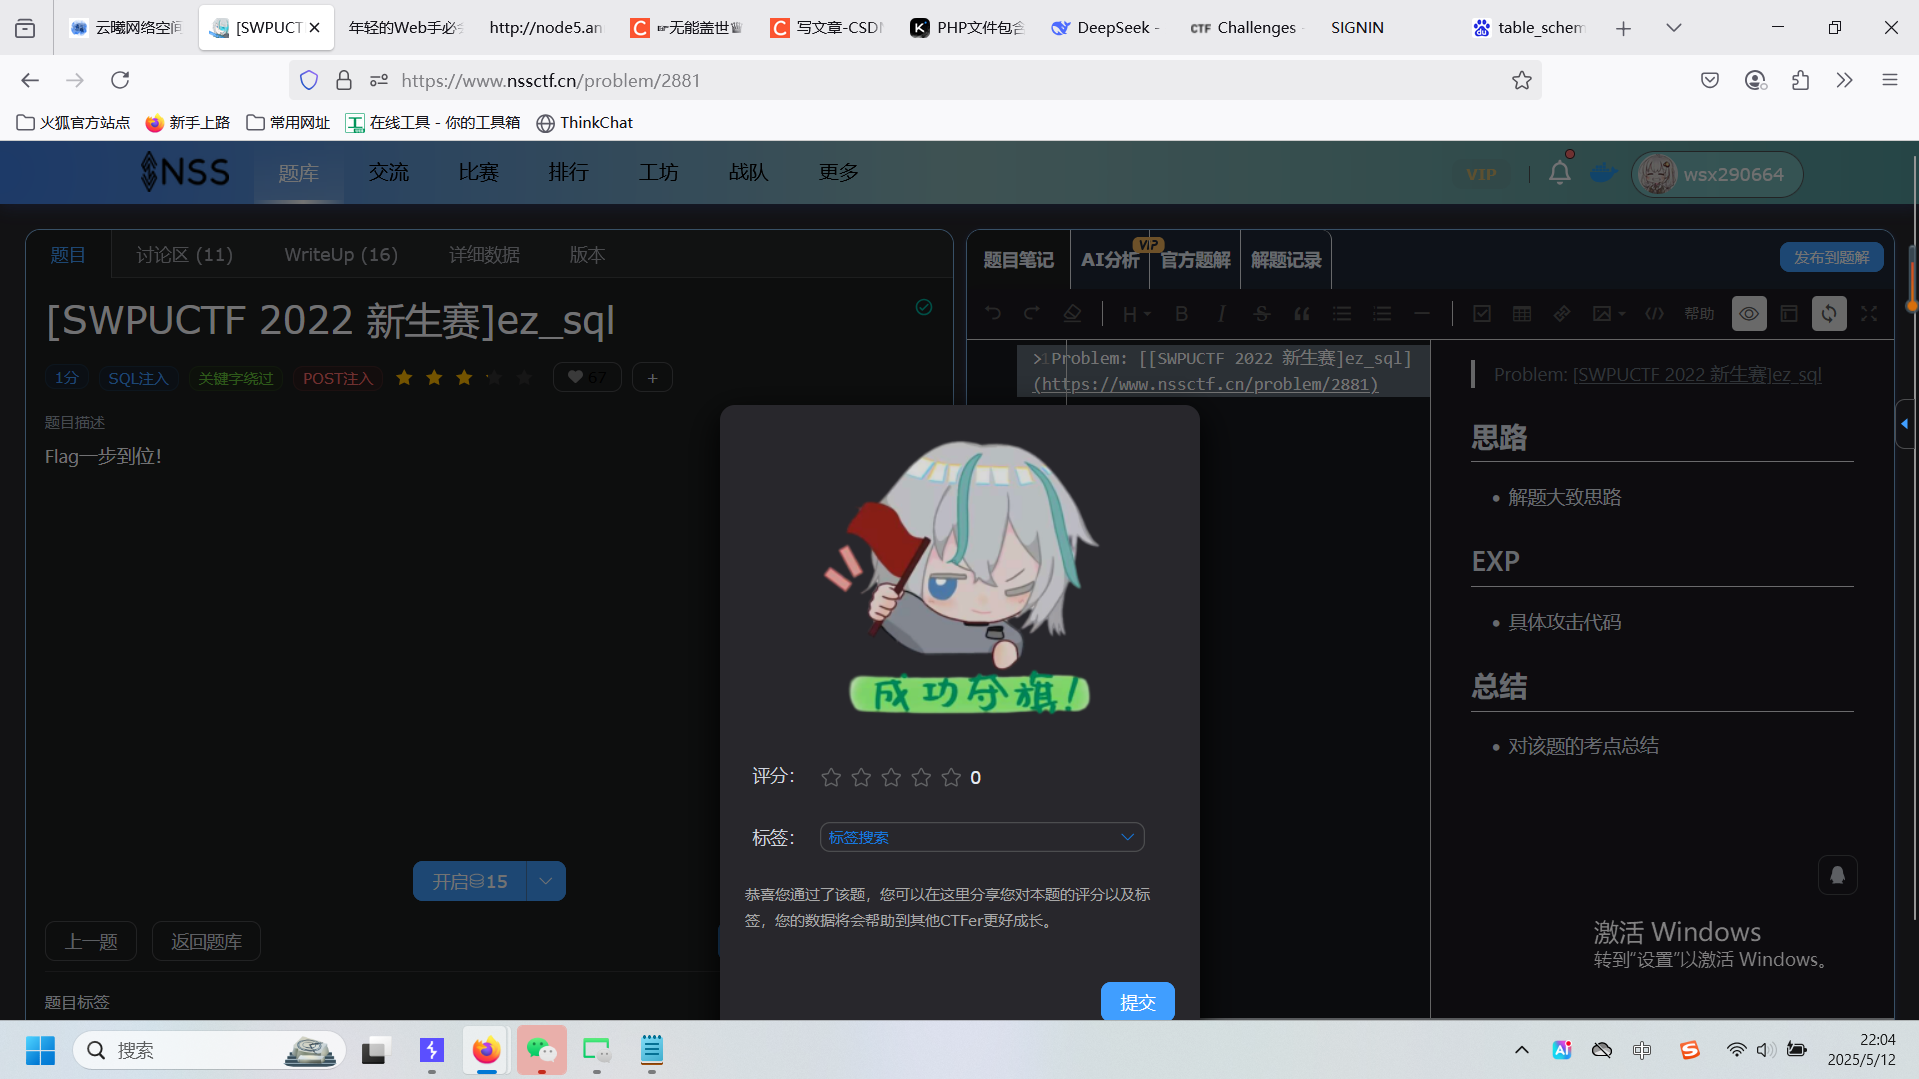1919x1079 pixels.
Task: Open notifications bell icon
Action: click(x=1559, y=173)
